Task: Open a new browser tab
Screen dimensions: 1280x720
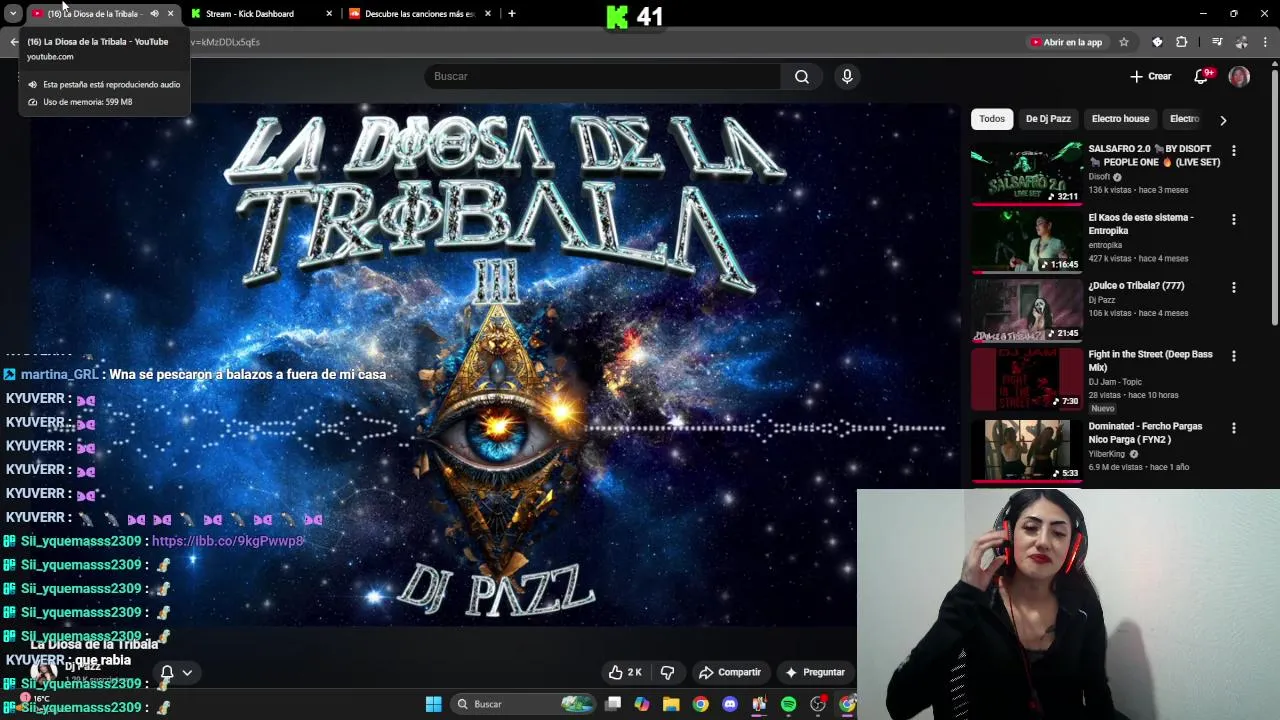Action: click(512, 14)
